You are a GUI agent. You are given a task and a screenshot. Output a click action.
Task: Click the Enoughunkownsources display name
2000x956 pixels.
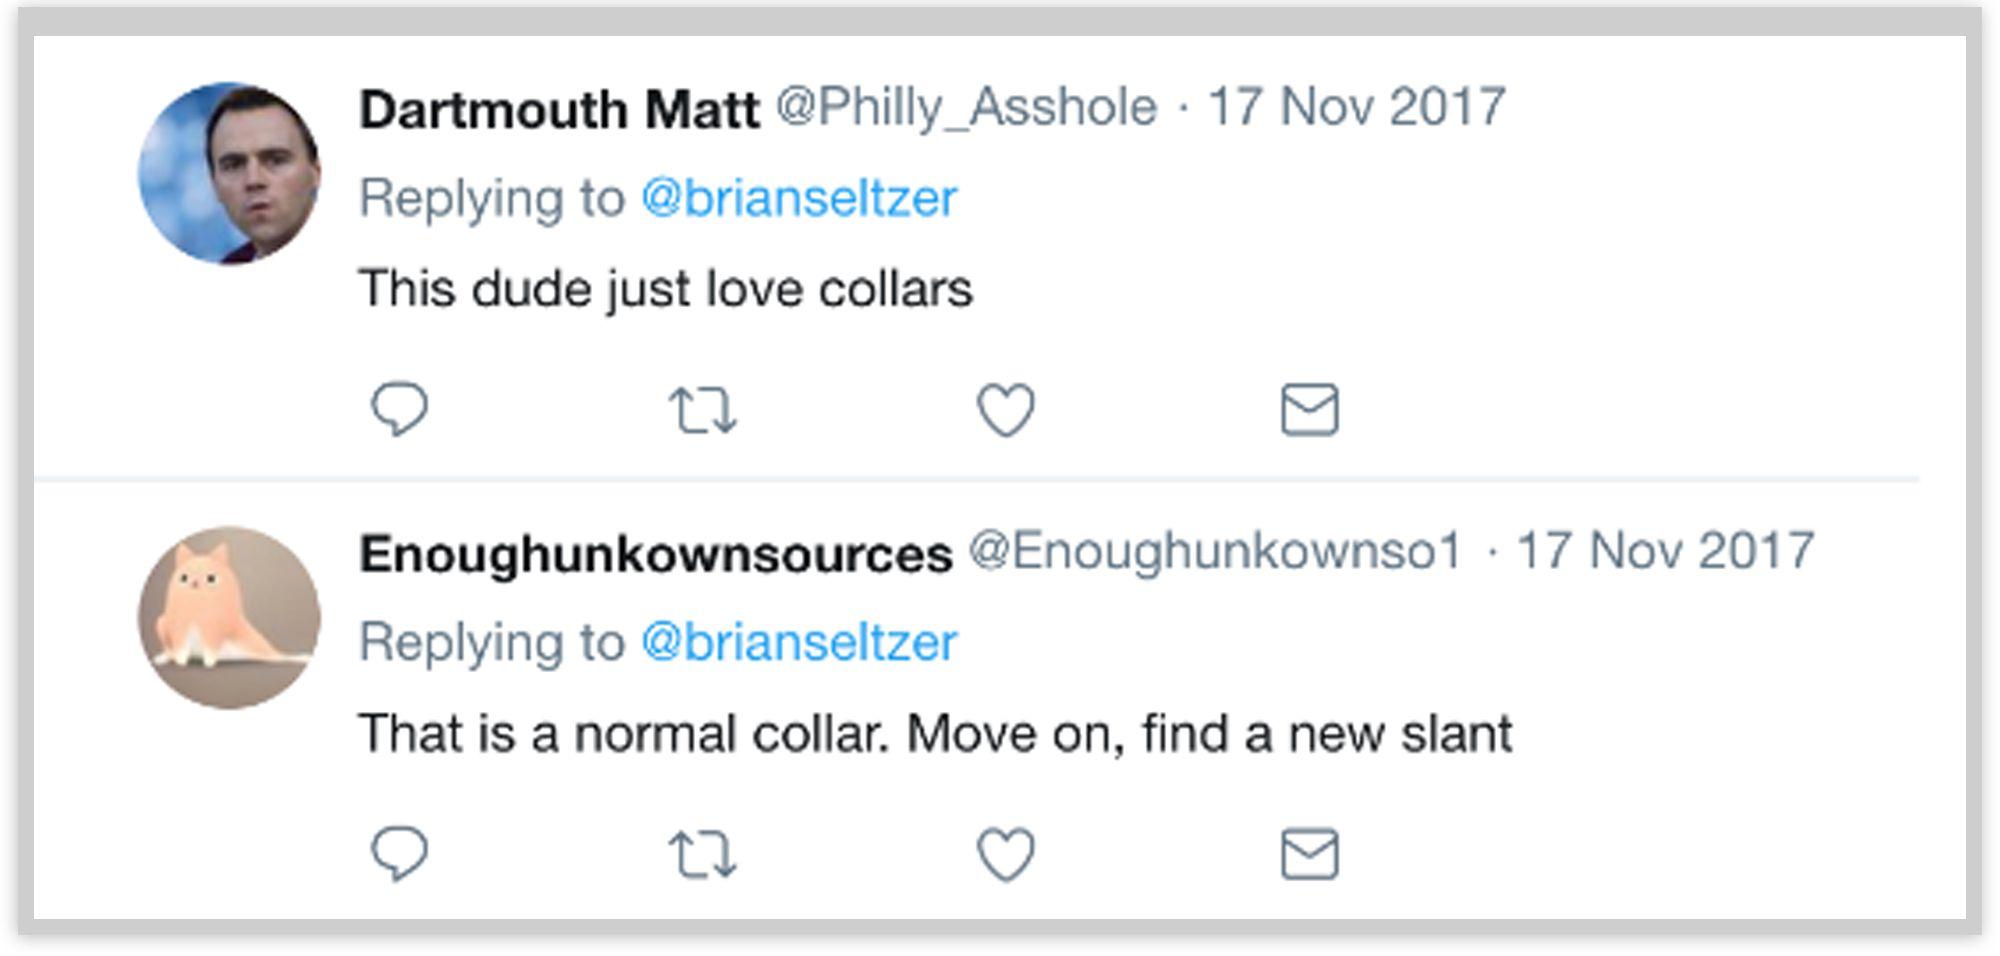click(x=655, y=553)
